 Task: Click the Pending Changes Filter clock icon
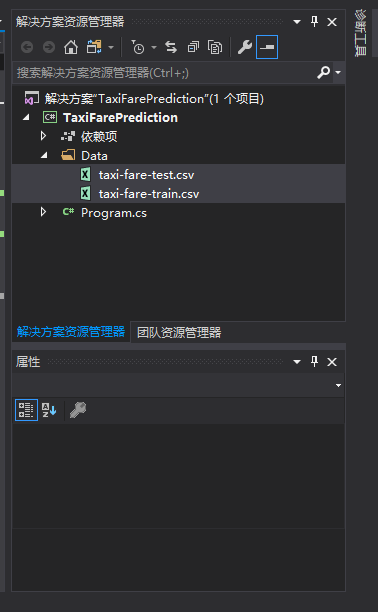(137, 47)
